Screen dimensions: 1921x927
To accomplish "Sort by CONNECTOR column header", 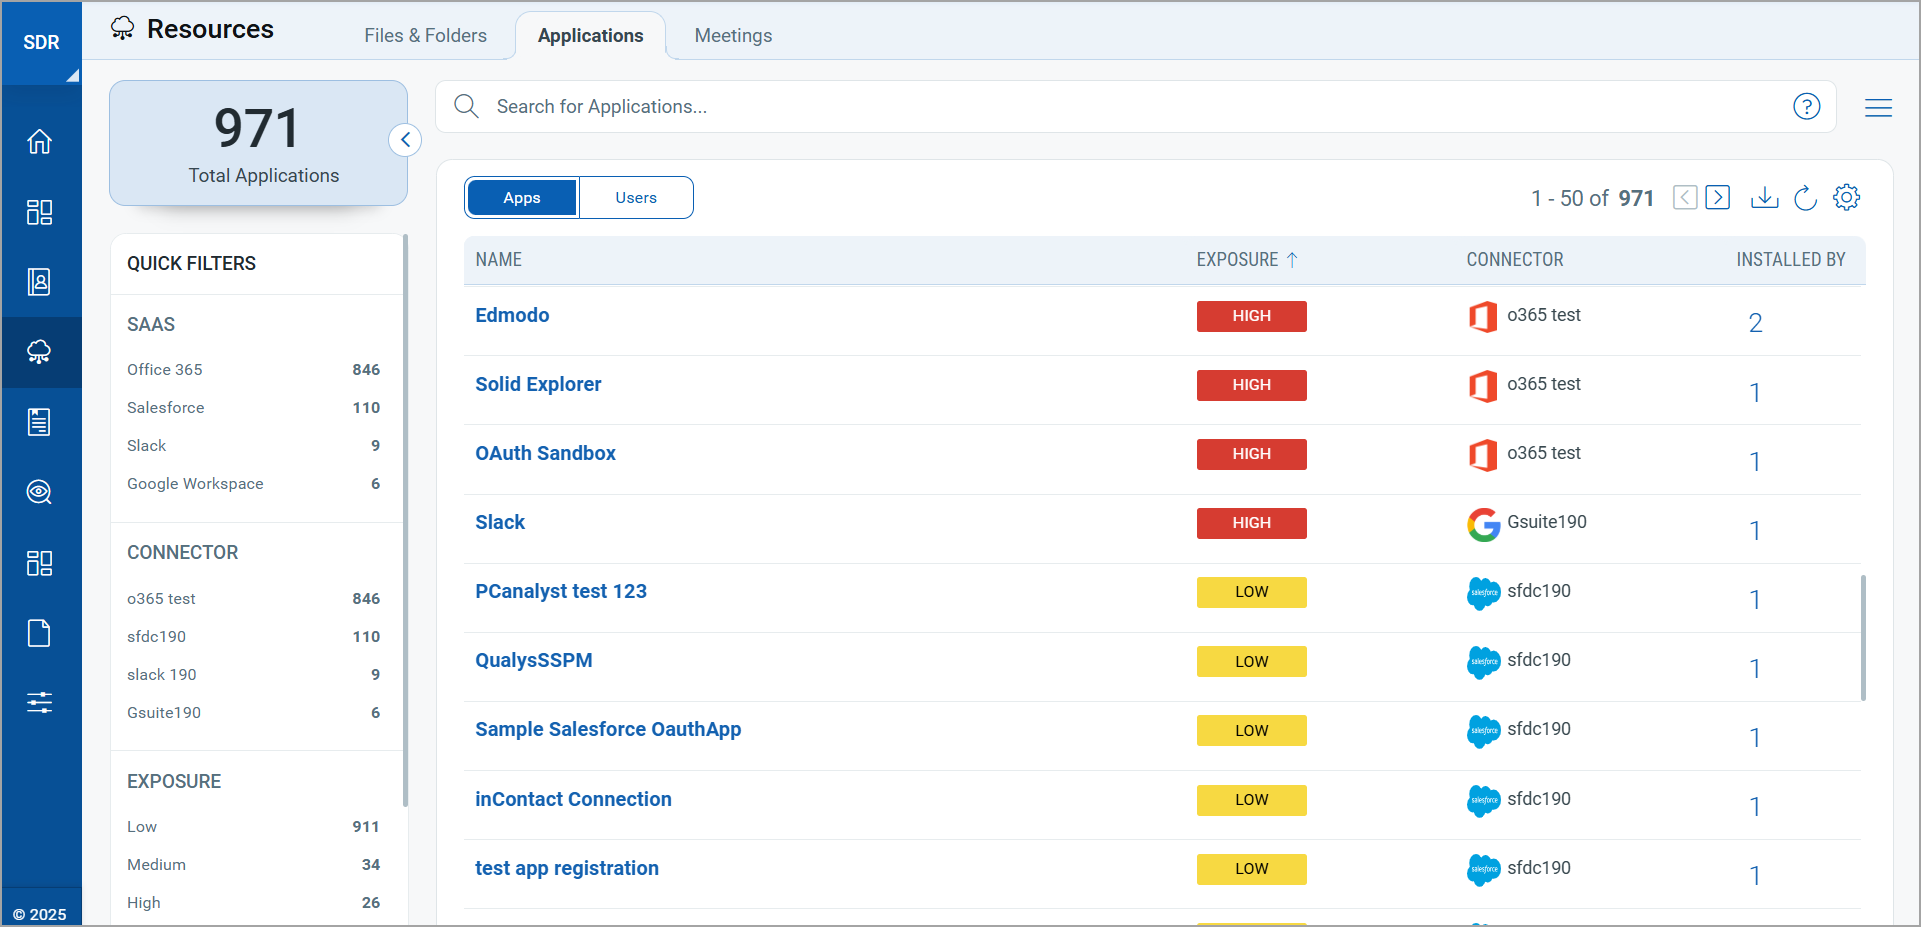I will 1514,260.
